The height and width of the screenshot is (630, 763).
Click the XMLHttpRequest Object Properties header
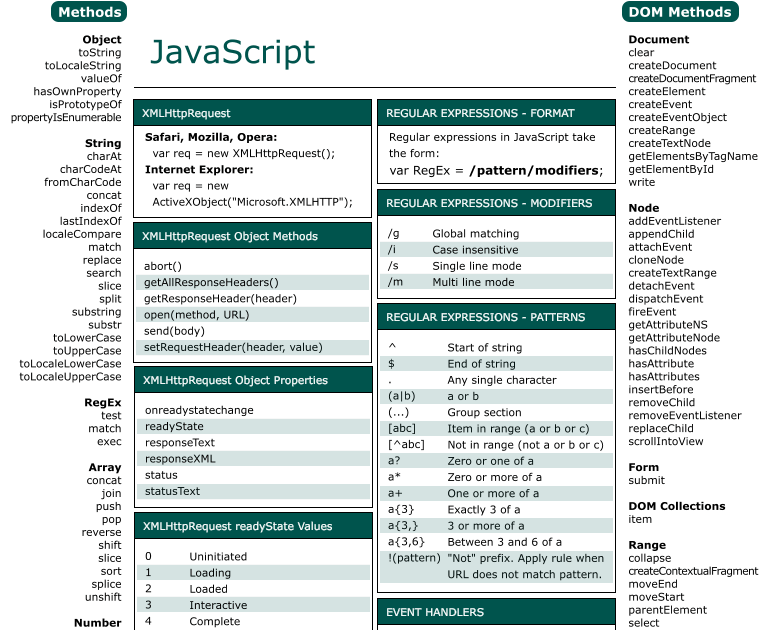pyautogui.click(x=253, y=380)
